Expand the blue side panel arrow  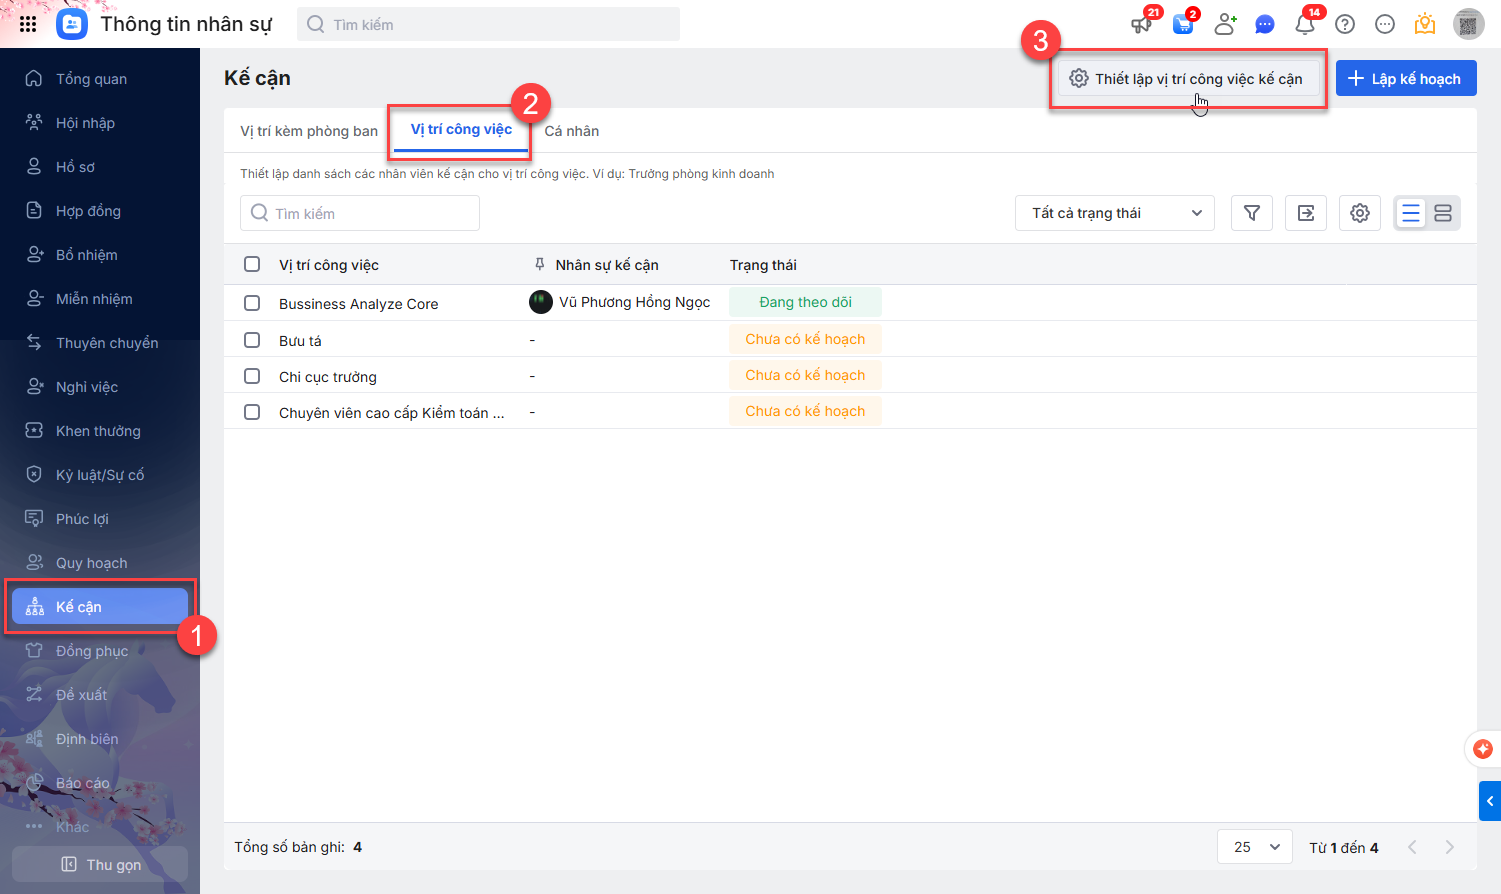tap(1490, 801)
